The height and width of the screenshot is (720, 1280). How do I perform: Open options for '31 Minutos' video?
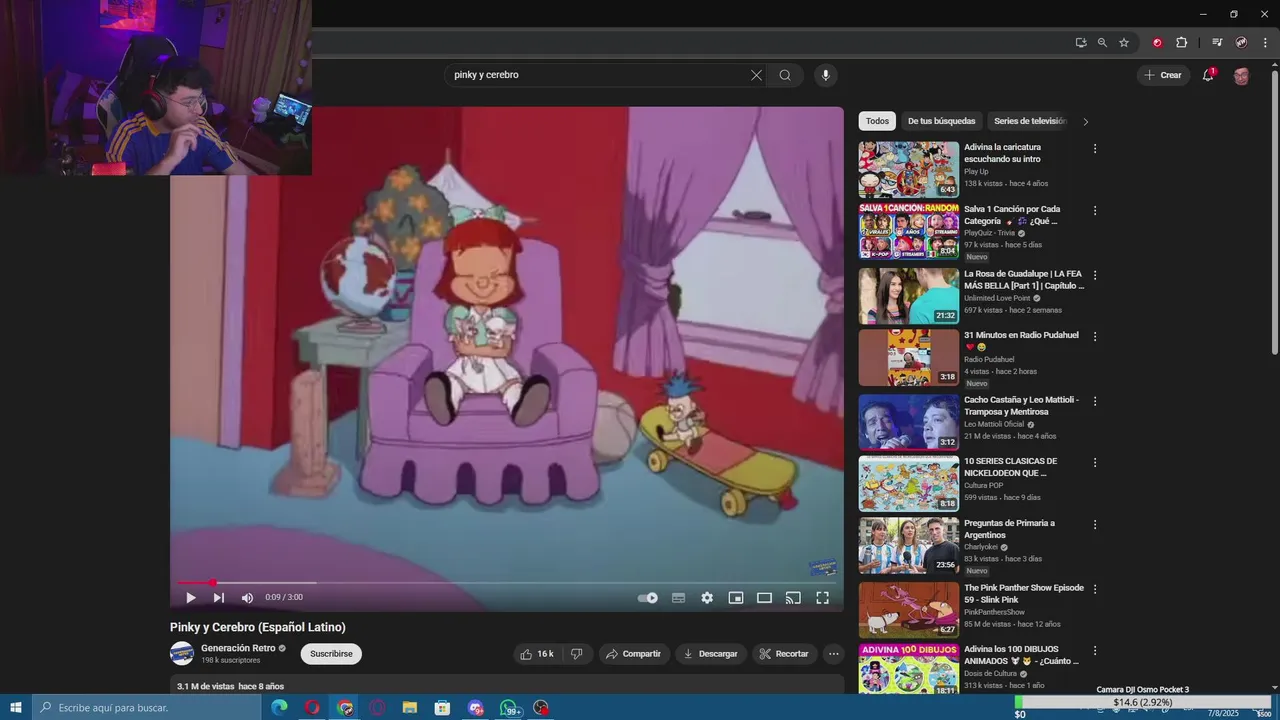coord(1095,337)
